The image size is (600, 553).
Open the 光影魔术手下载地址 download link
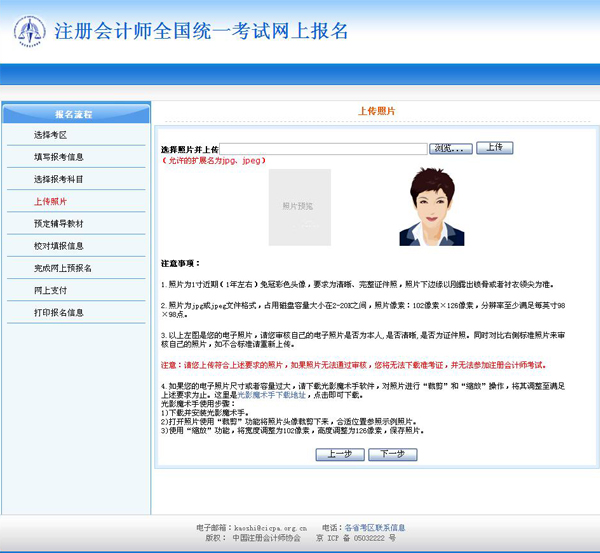pos(272,395)
